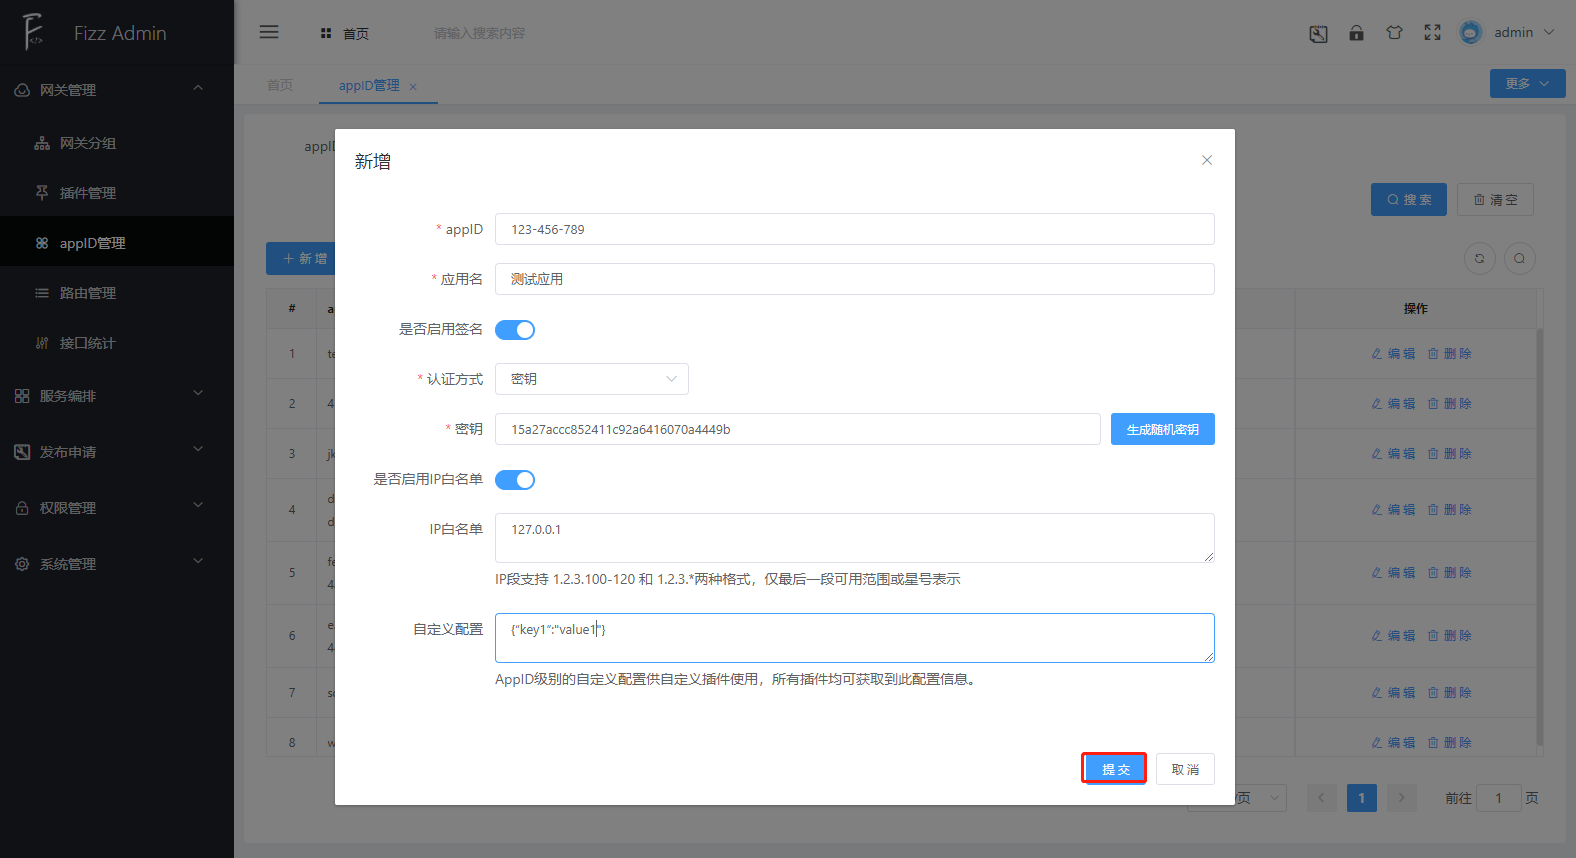
Task: Close the 新增 dialog with X
Action: pyautogui.click(x=1207, y=160)
